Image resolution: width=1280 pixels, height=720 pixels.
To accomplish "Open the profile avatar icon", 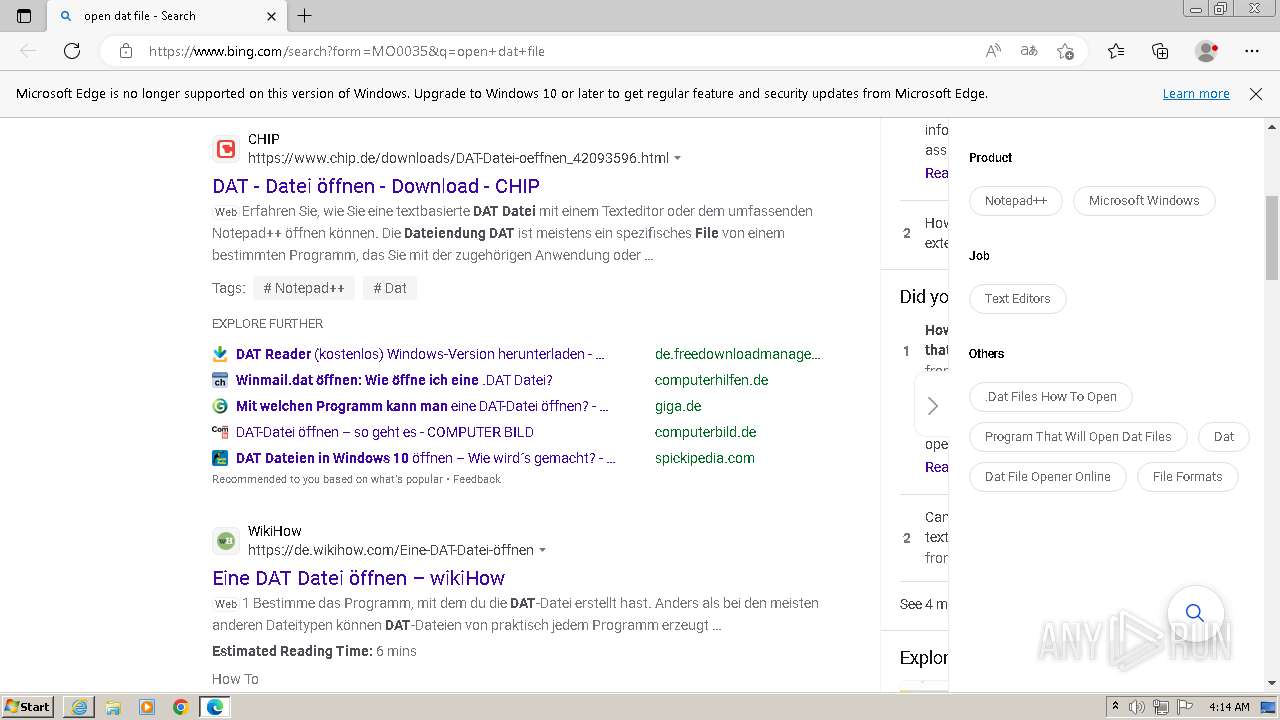I will [1206, 51].
